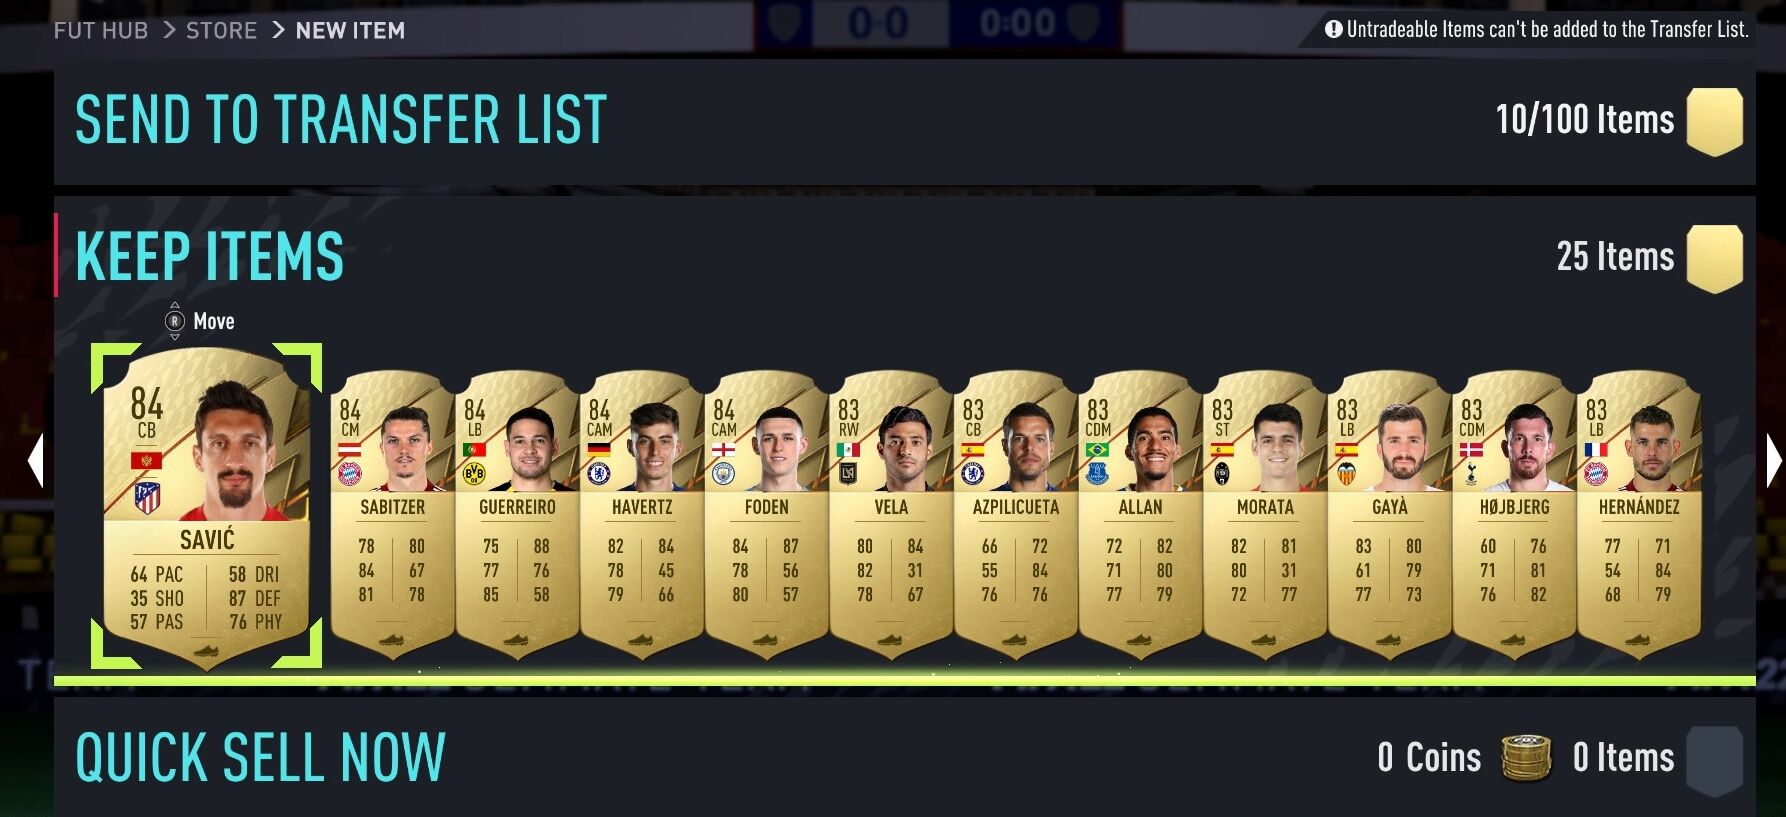
Task: Click the R stick Move icon
Action: [x=175, y=321]
